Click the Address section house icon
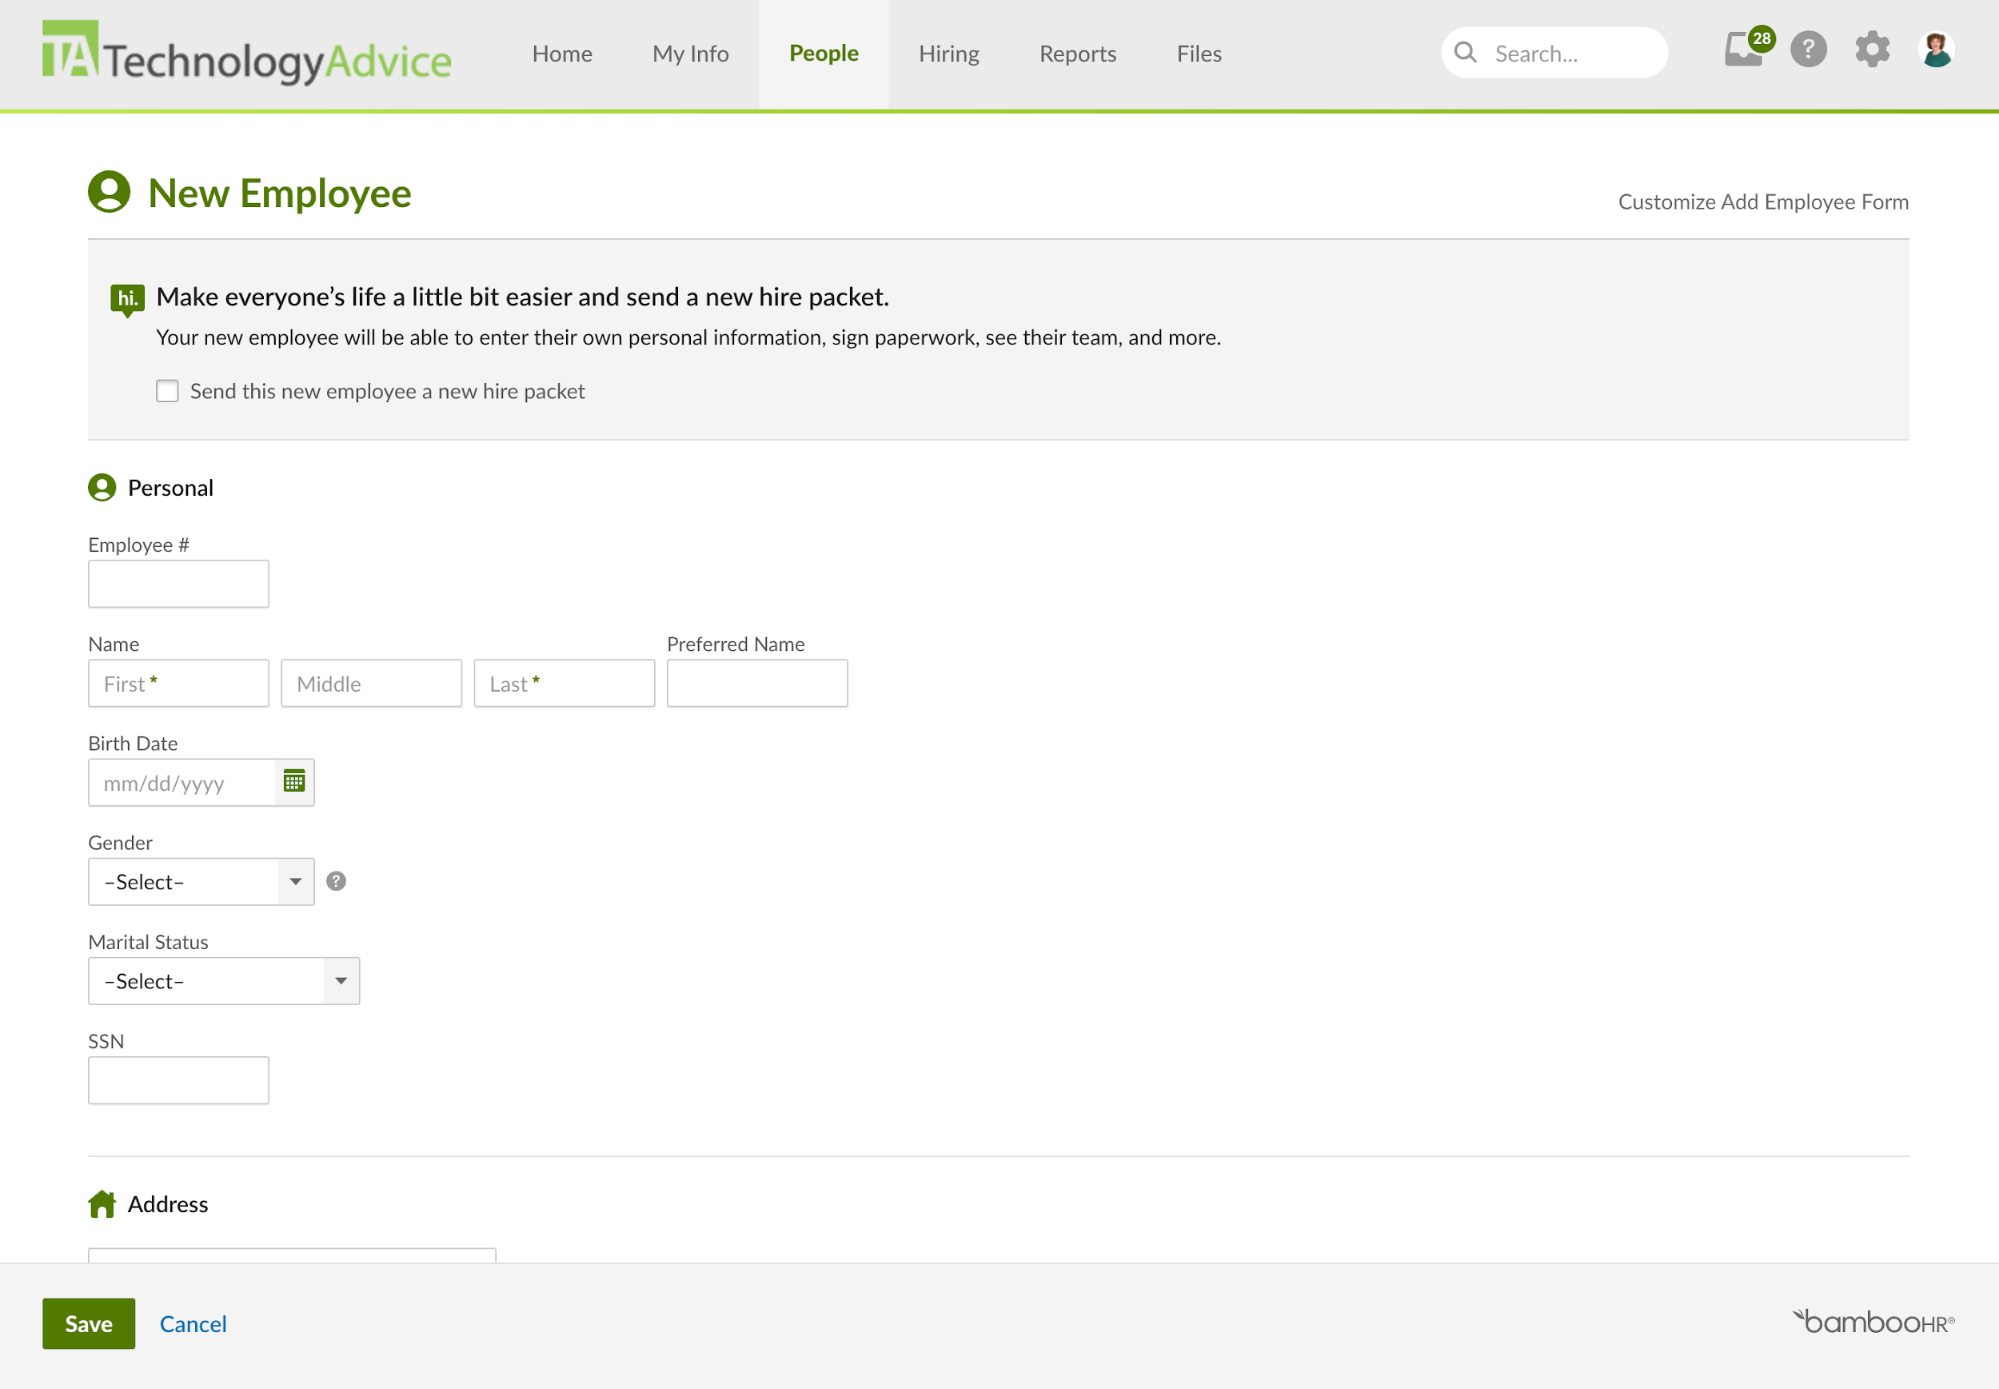This screenshot has width=1999, height=1389. (102, 1204)
